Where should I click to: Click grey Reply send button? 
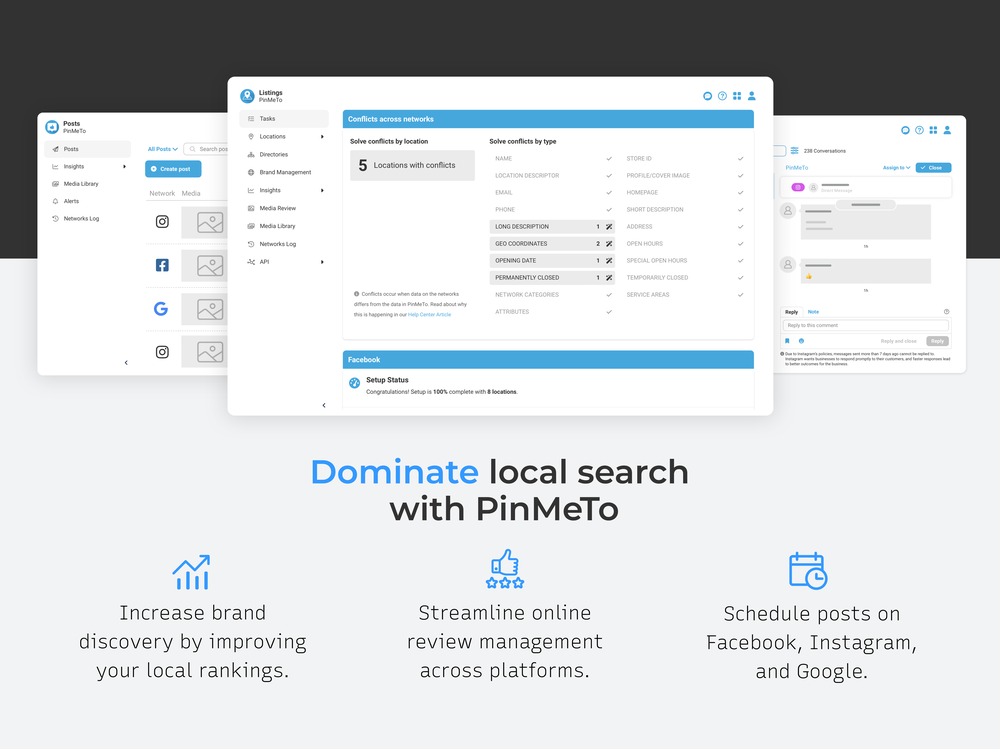pos(937,341)
